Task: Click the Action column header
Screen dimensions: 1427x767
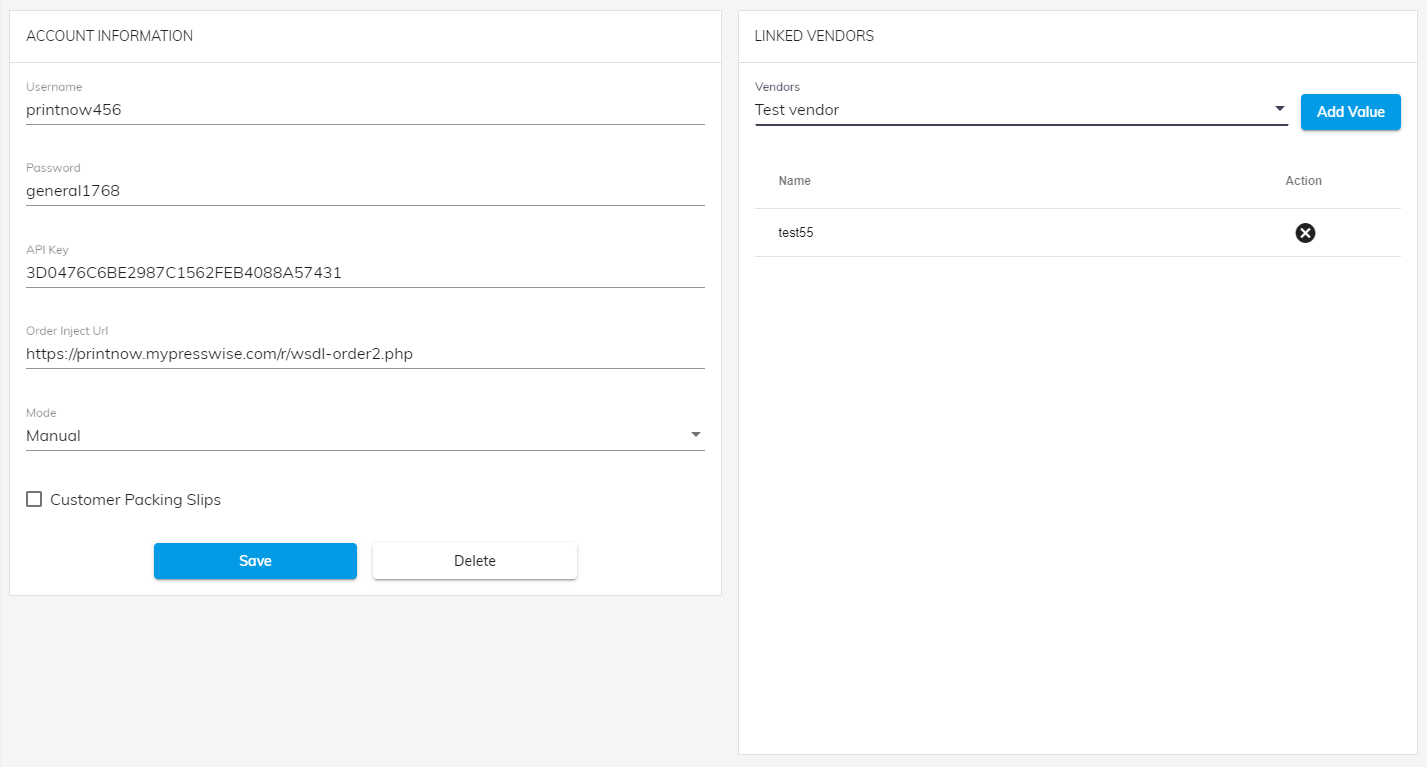Action: click(x=1304, y=181)
